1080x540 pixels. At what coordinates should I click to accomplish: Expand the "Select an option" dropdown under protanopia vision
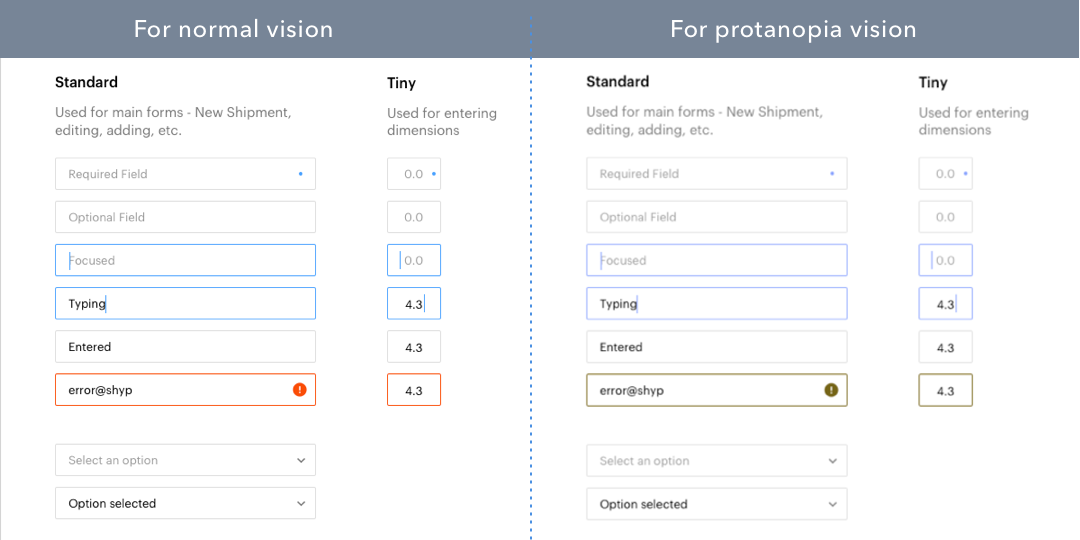716,461
